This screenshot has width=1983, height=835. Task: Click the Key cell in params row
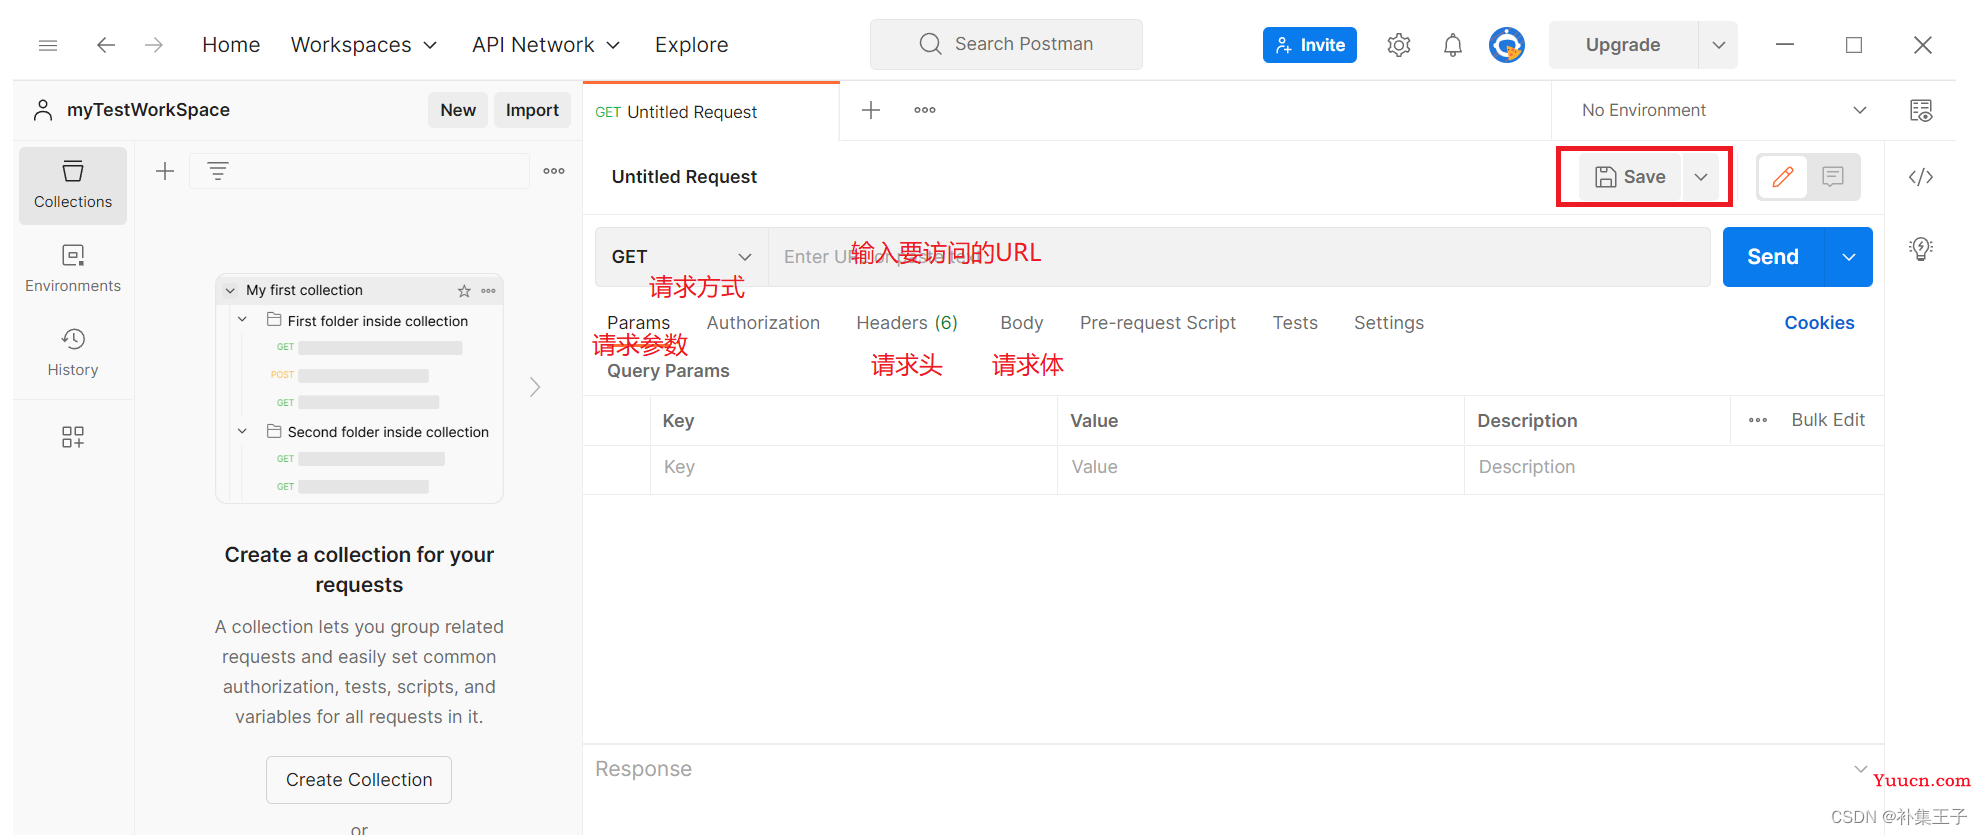click(x=853, y=467)
